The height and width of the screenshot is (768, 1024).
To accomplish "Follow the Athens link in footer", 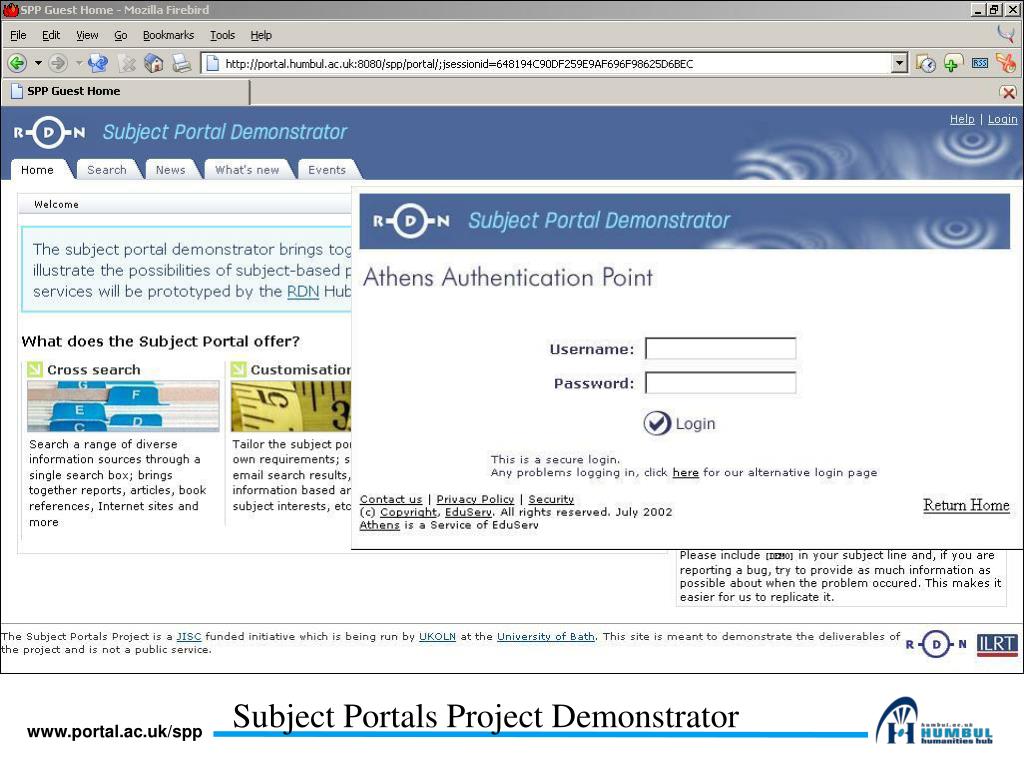I will [x=379, y=525].
